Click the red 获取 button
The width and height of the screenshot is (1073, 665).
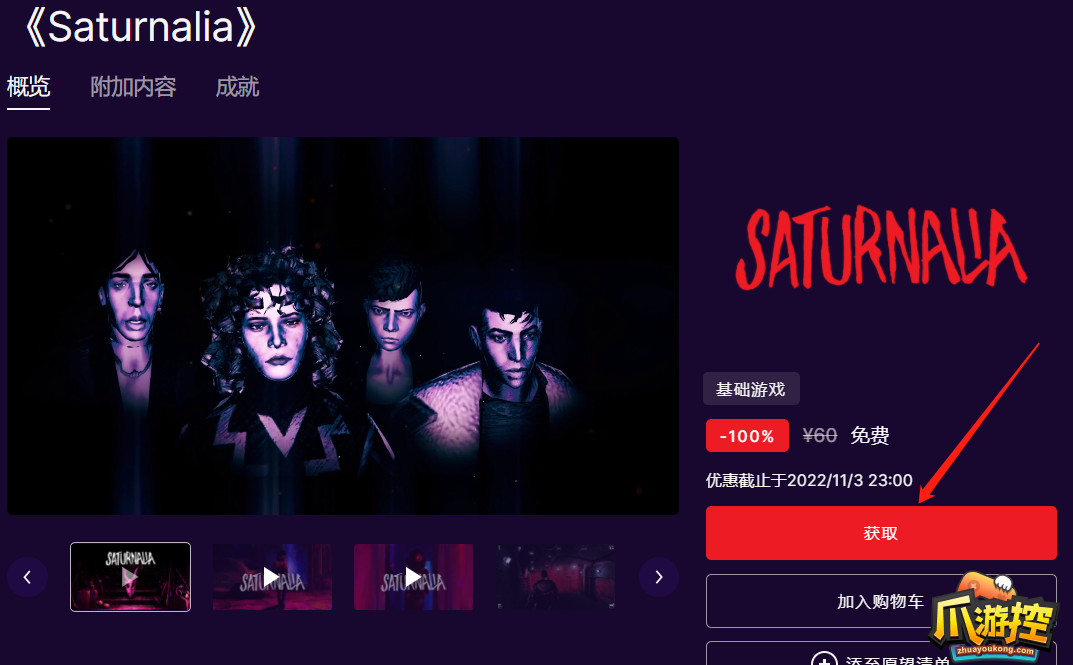881,533
